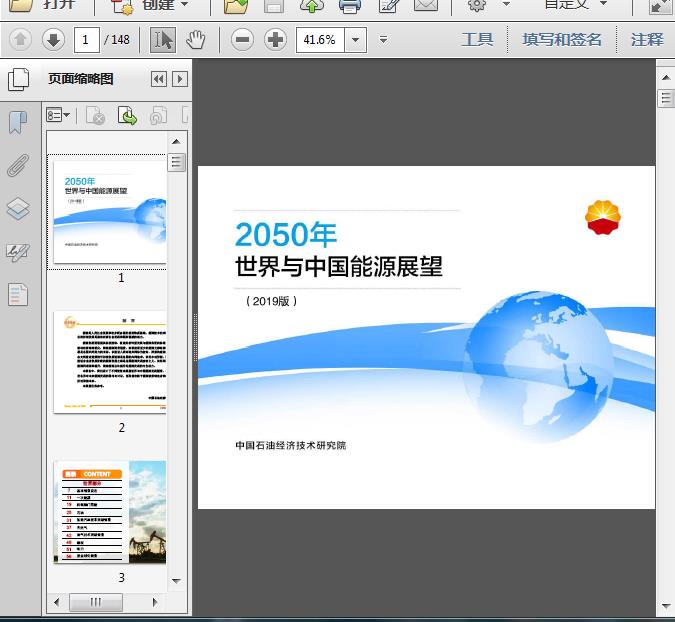Open the Create dropdown arrow
The image size is (675, 622).
[185, 4]
